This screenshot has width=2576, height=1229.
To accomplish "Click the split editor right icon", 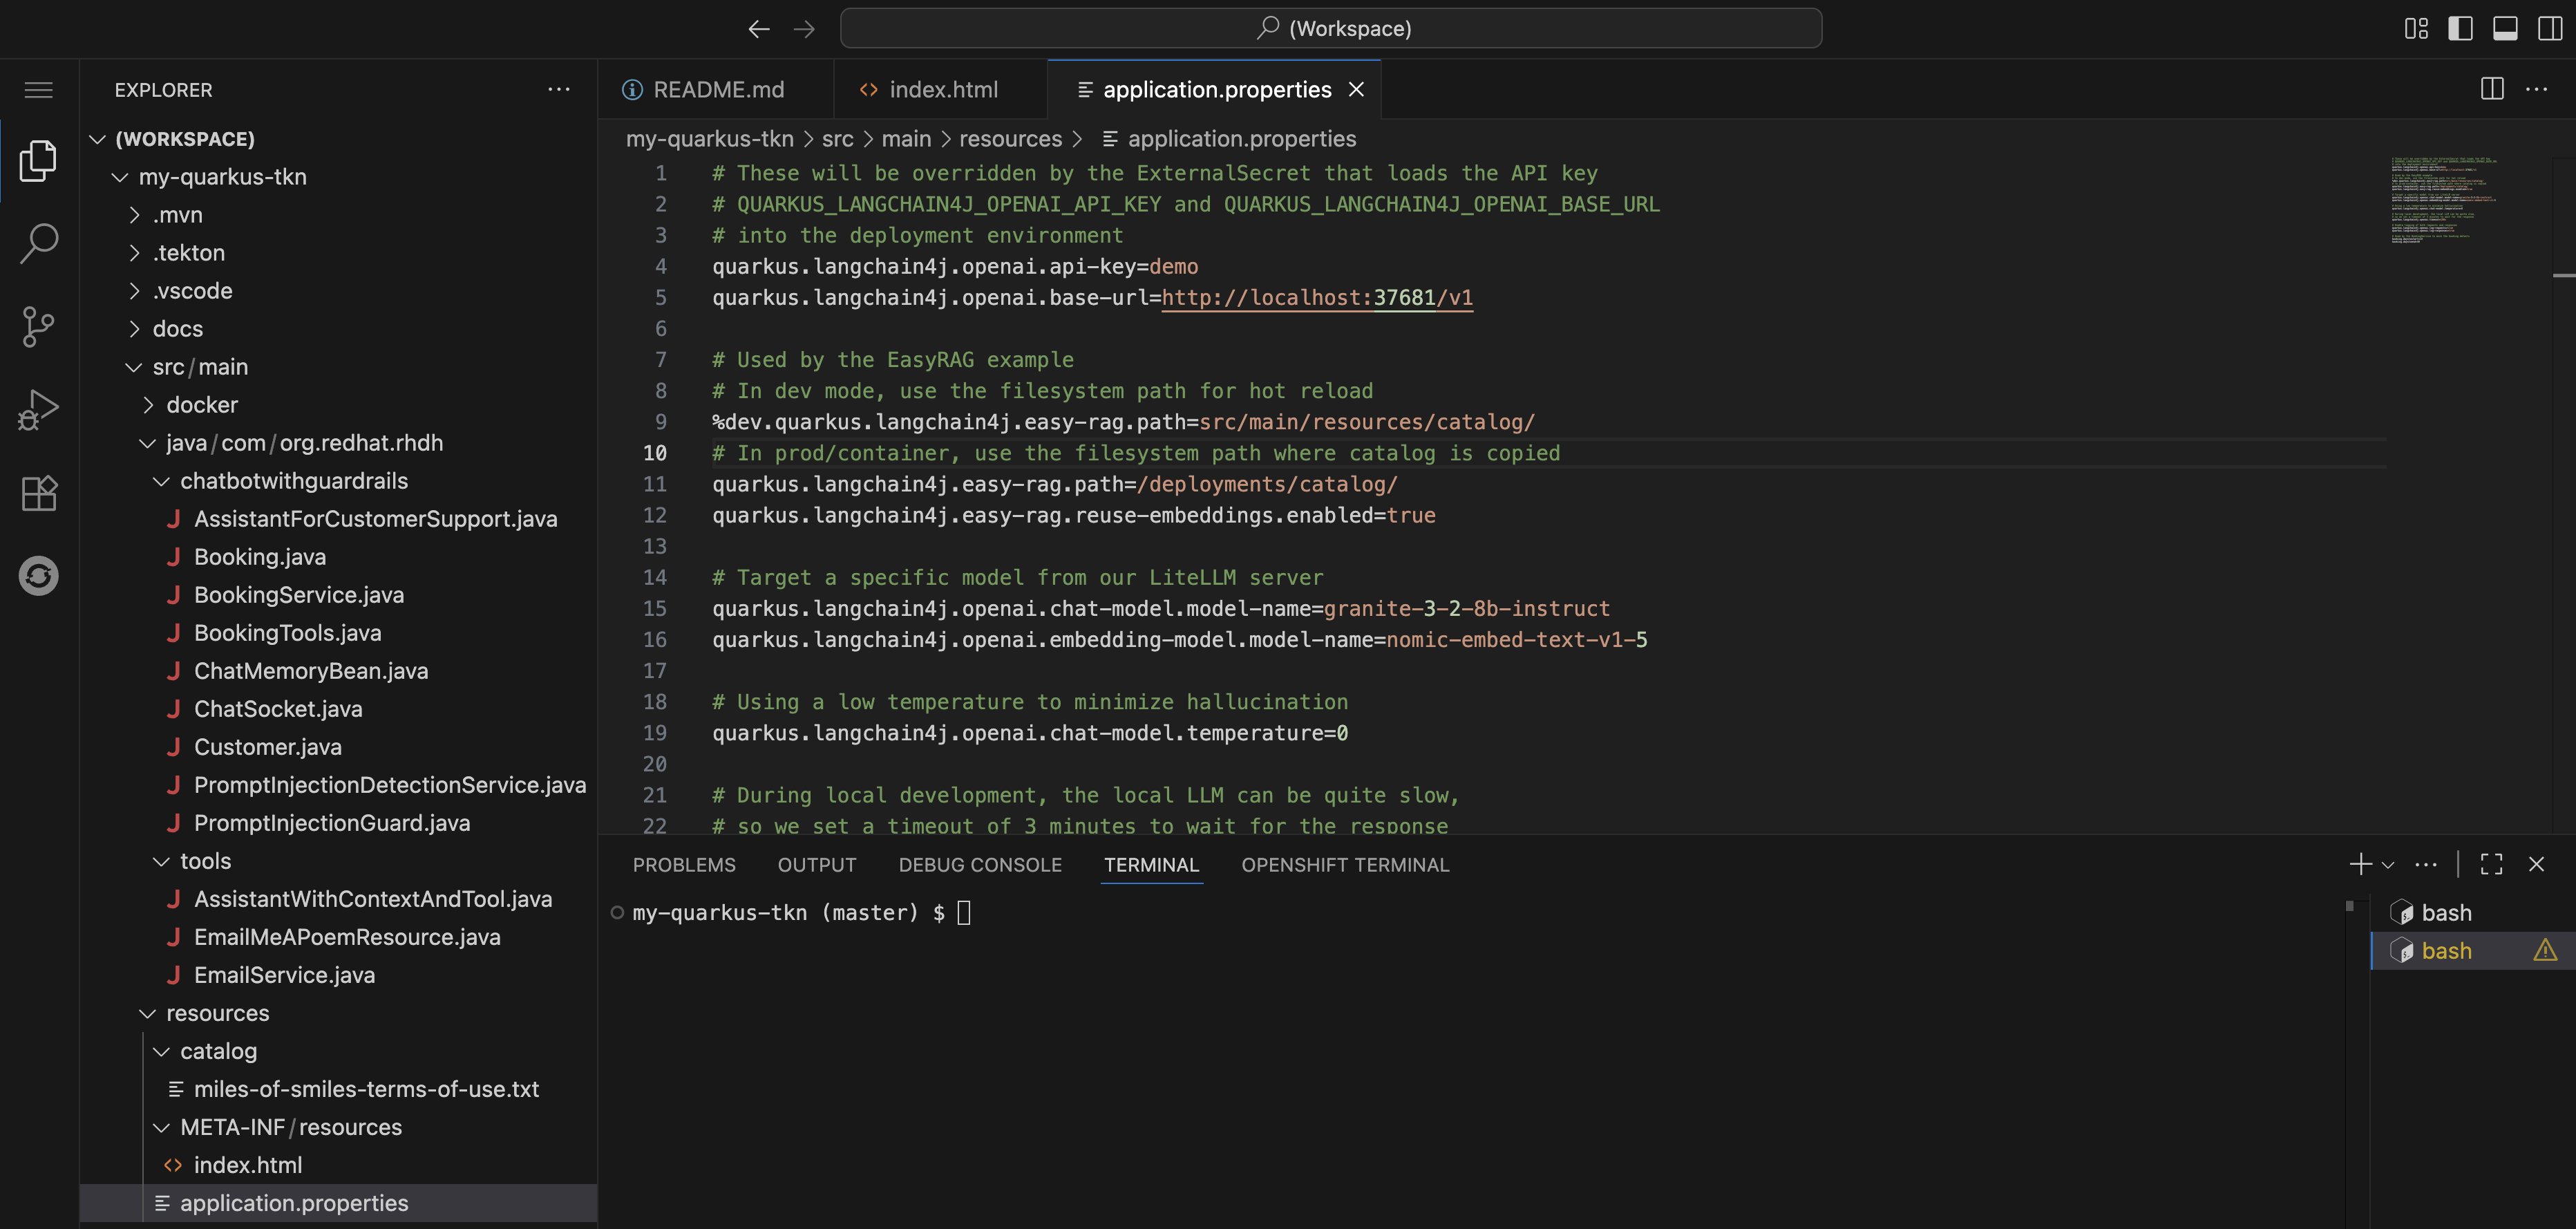I will coord(2491,89).
